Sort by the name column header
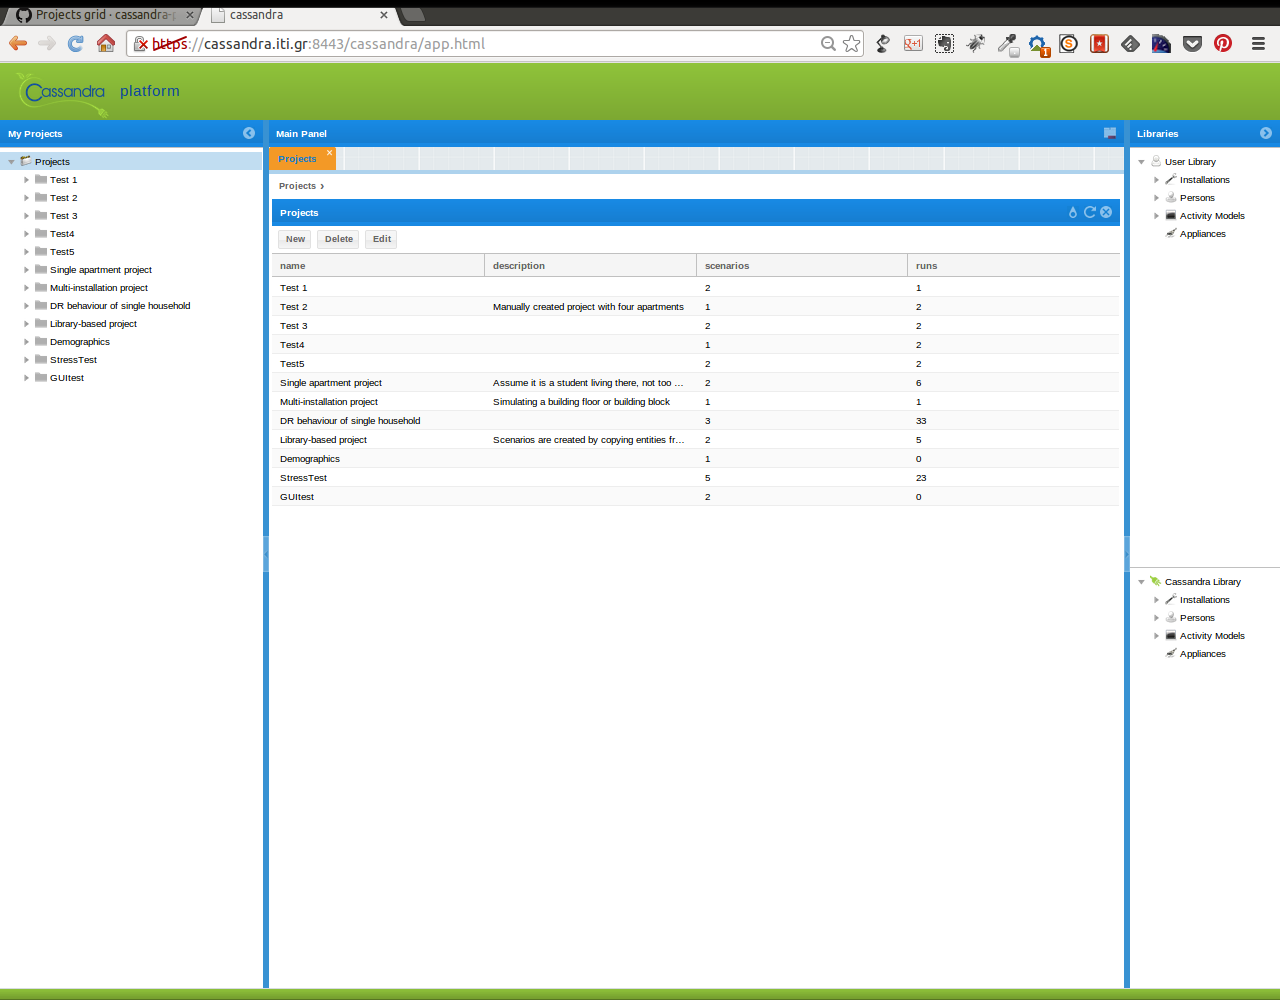Viewport: 1280px width, 1000px height. 378,266
